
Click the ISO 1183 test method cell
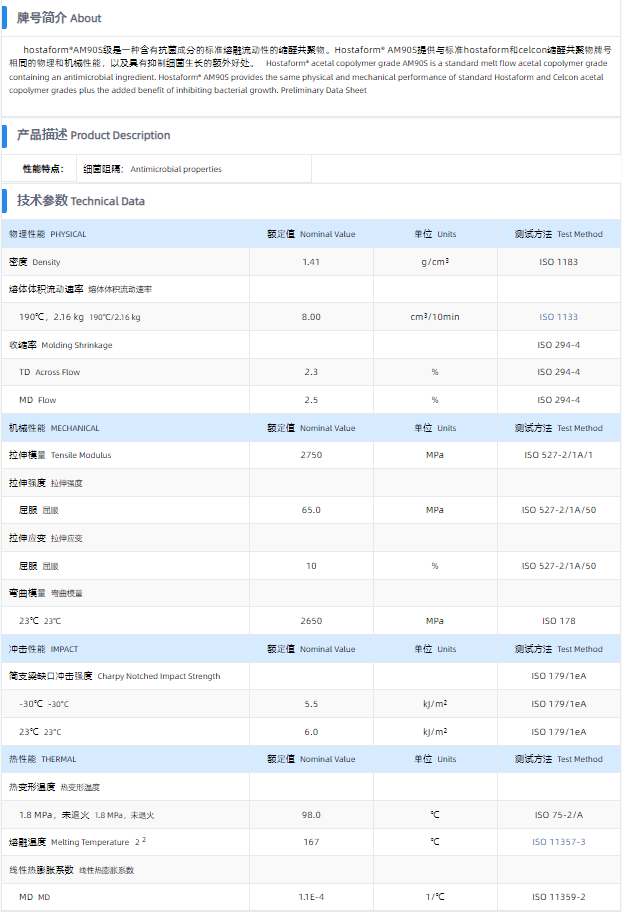point(558,262)
